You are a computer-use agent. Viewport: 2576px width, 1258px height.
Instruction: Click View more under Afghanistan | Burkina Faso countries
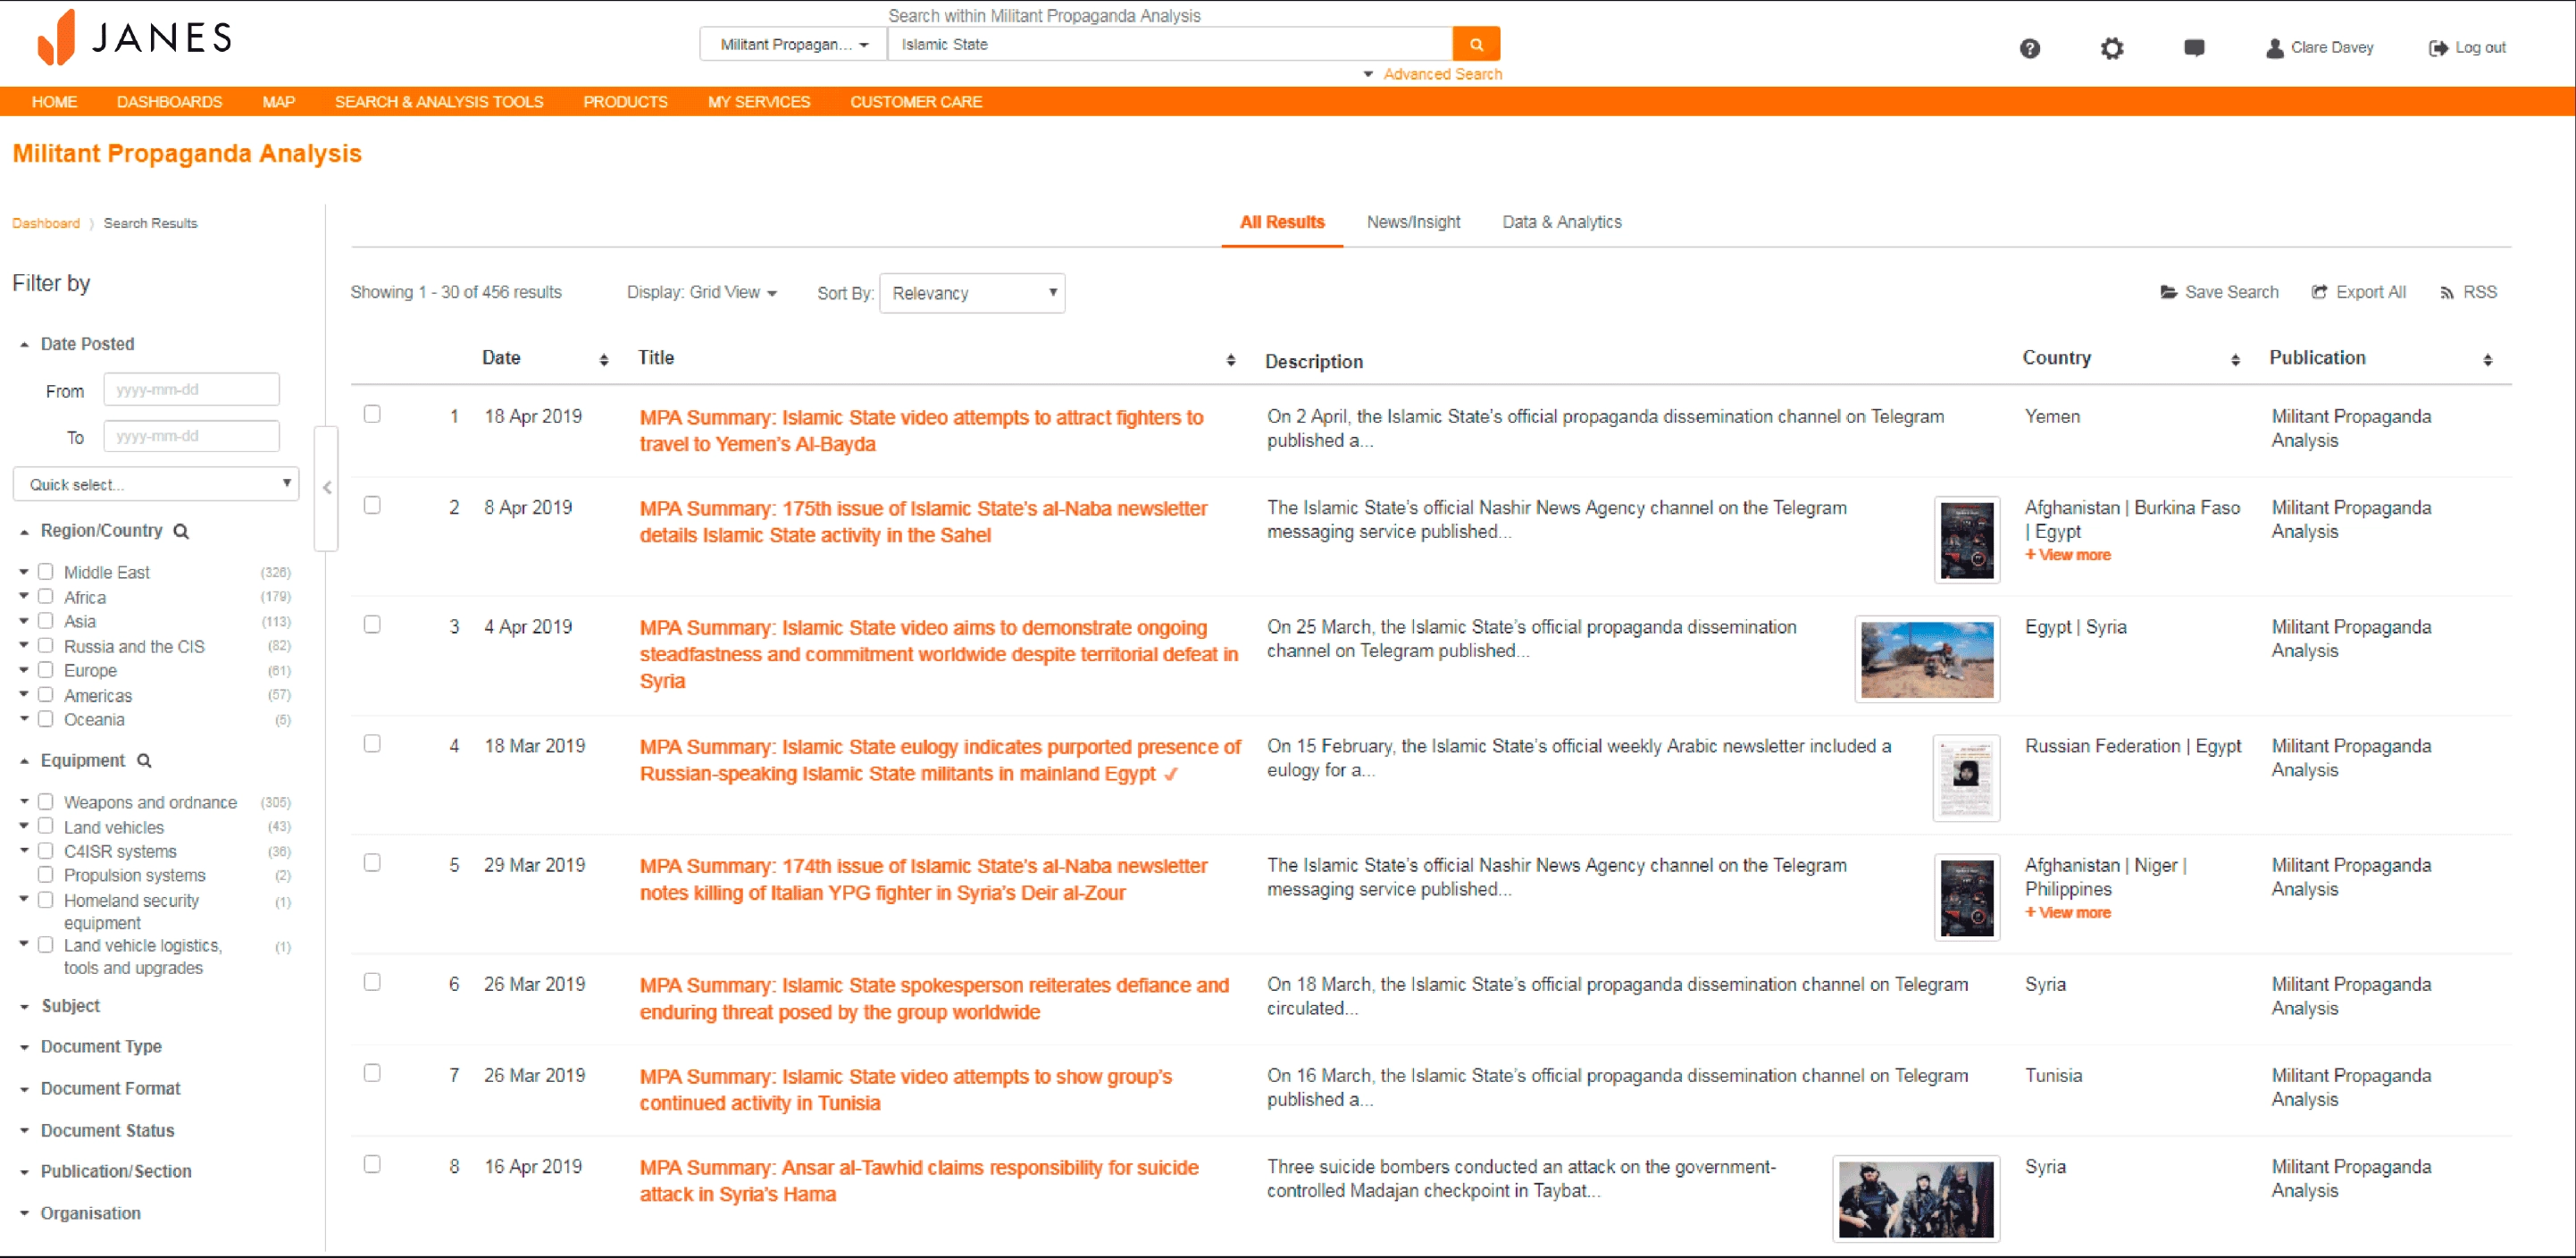coord(2067,555)
